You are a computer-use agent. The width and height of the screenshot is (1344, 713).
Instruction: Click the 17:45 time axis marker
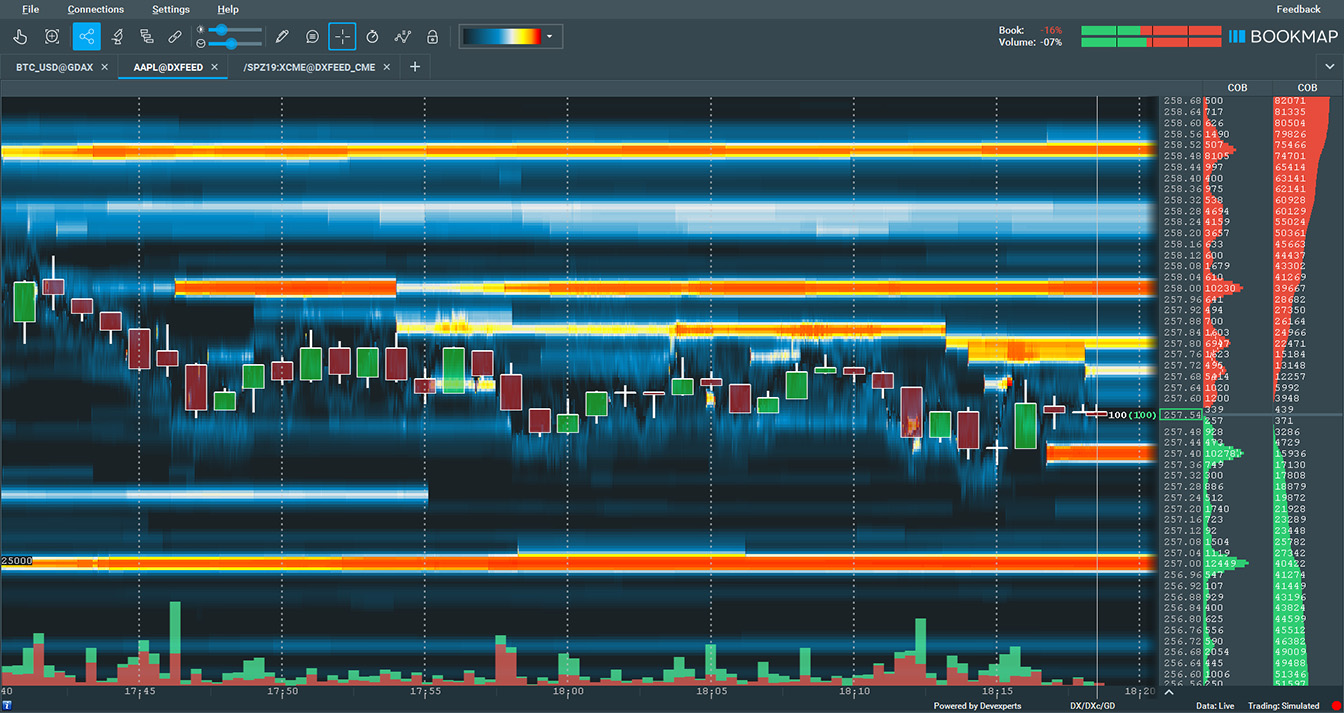(140, 691)
